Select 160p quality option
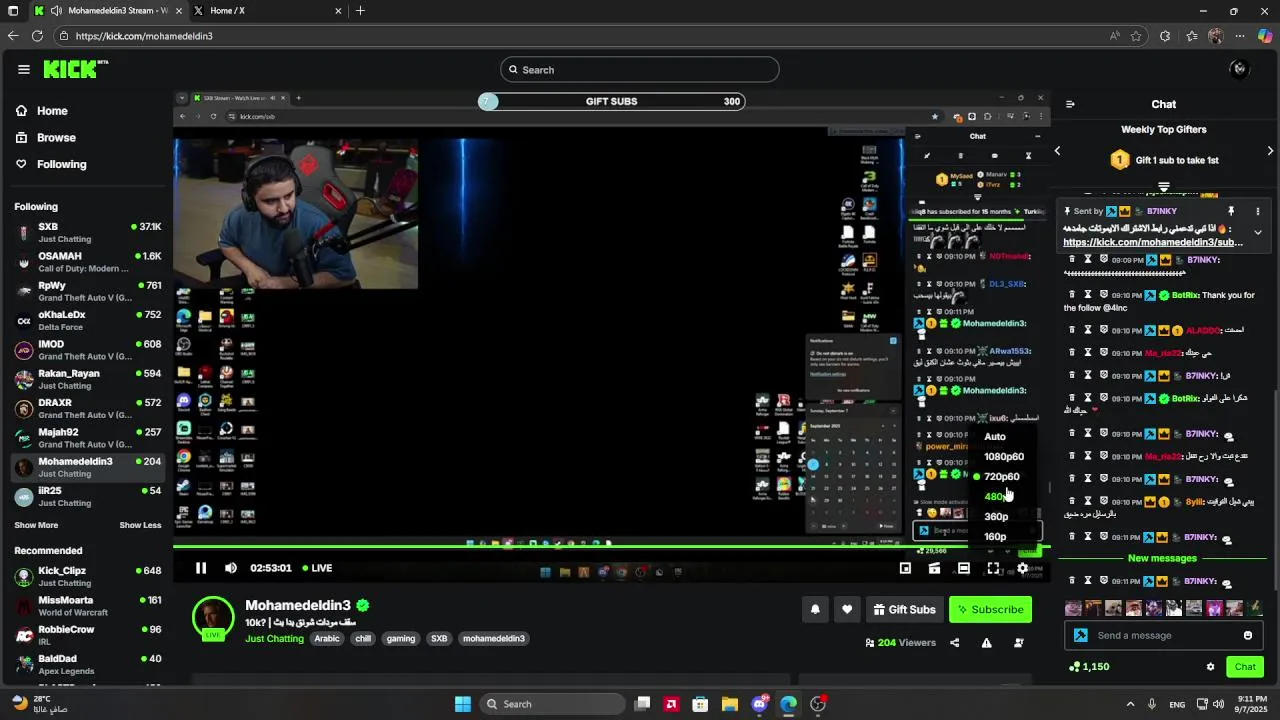Screen dimensions: 1280x720 (x=995, y=537)
